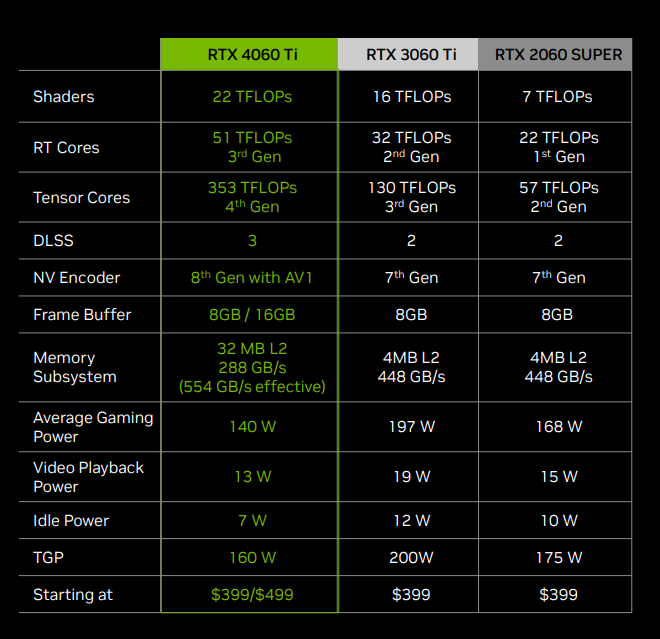
Task: Click the Frame Buffer row label
Action: pyautogui.click(x=82, y=314)
